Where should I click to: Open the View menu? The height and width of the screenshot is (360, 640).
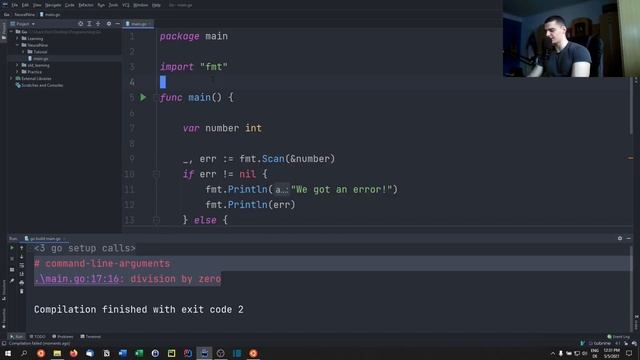point(37,5)
